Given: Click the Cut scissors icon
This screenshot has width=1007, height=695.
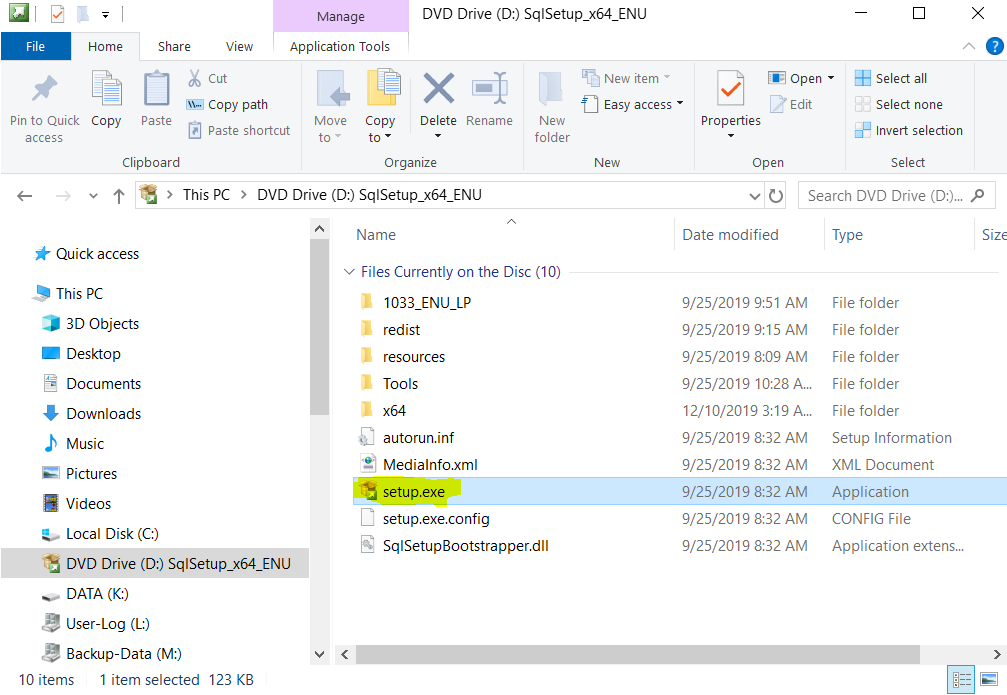Looking at the screenshot, I should pyautogui.click(x=195, y=78).
